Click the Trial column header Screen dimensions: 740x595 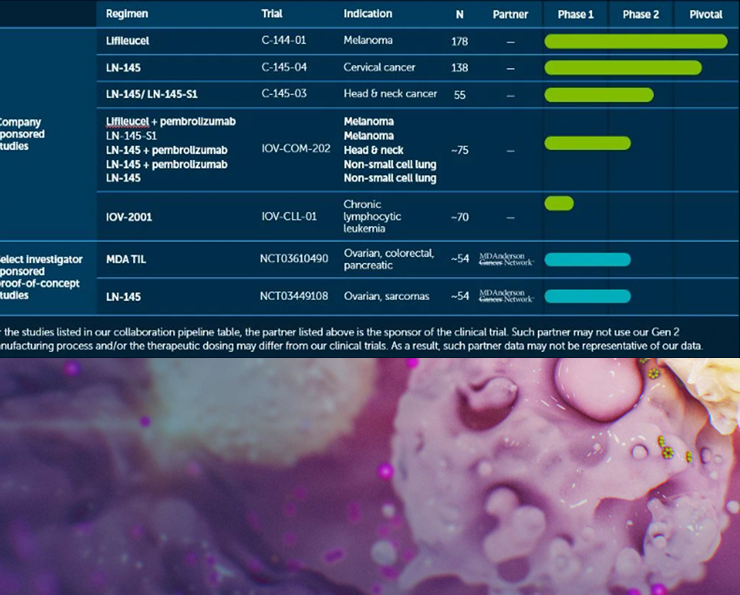click(272, 14)
